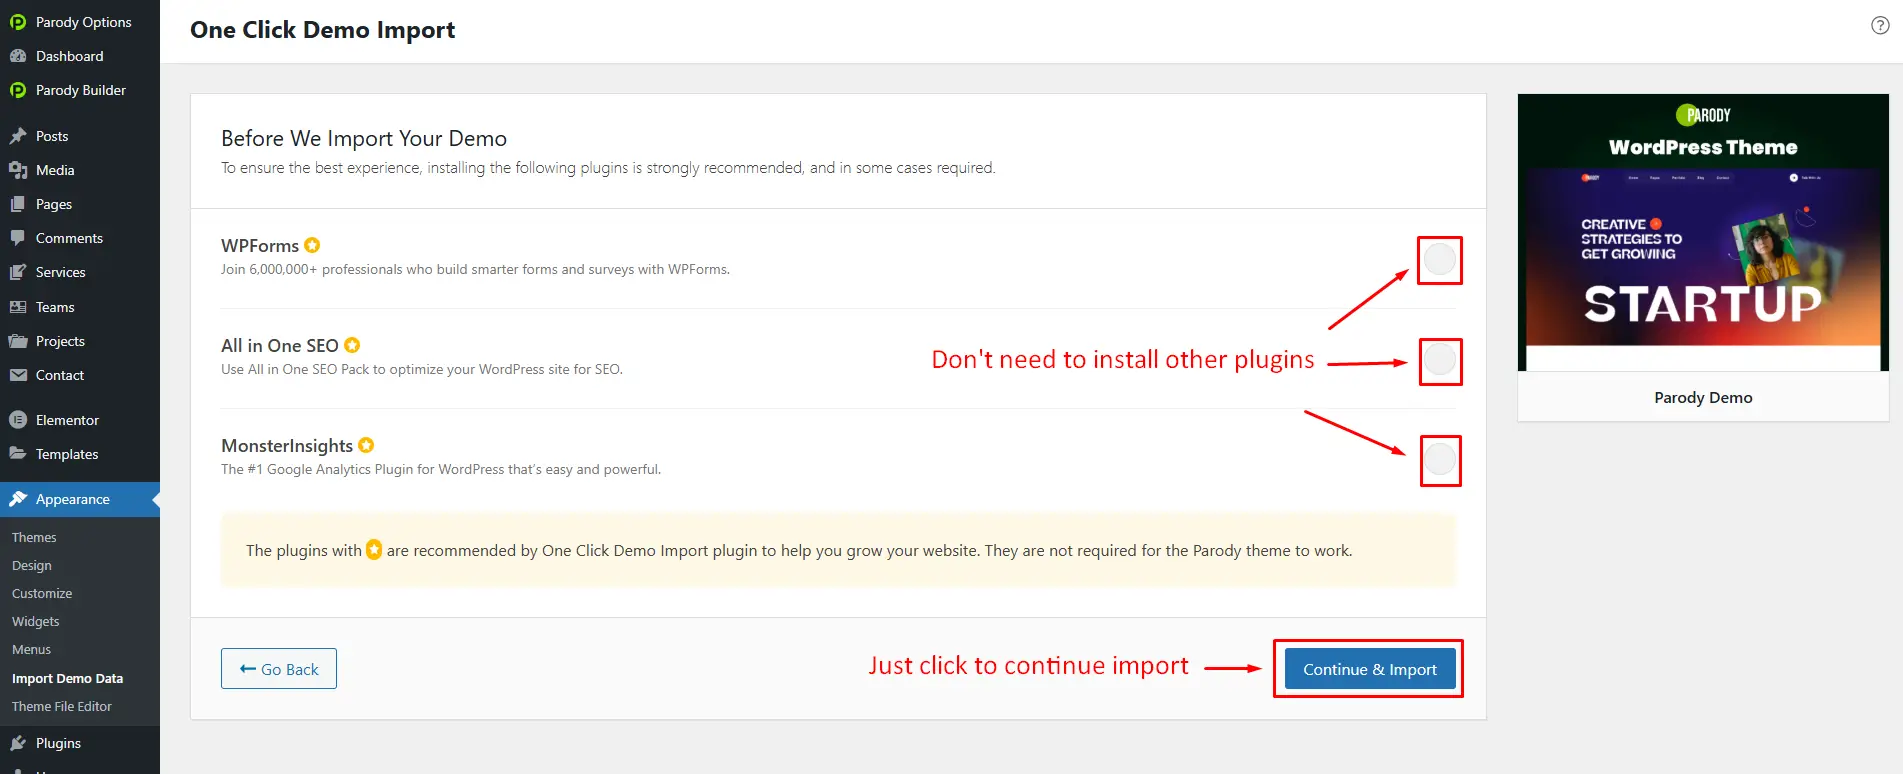Viewport: 1903px width, 774px height.
Task: Open Import Demo Data submenu
Action: 67,678
